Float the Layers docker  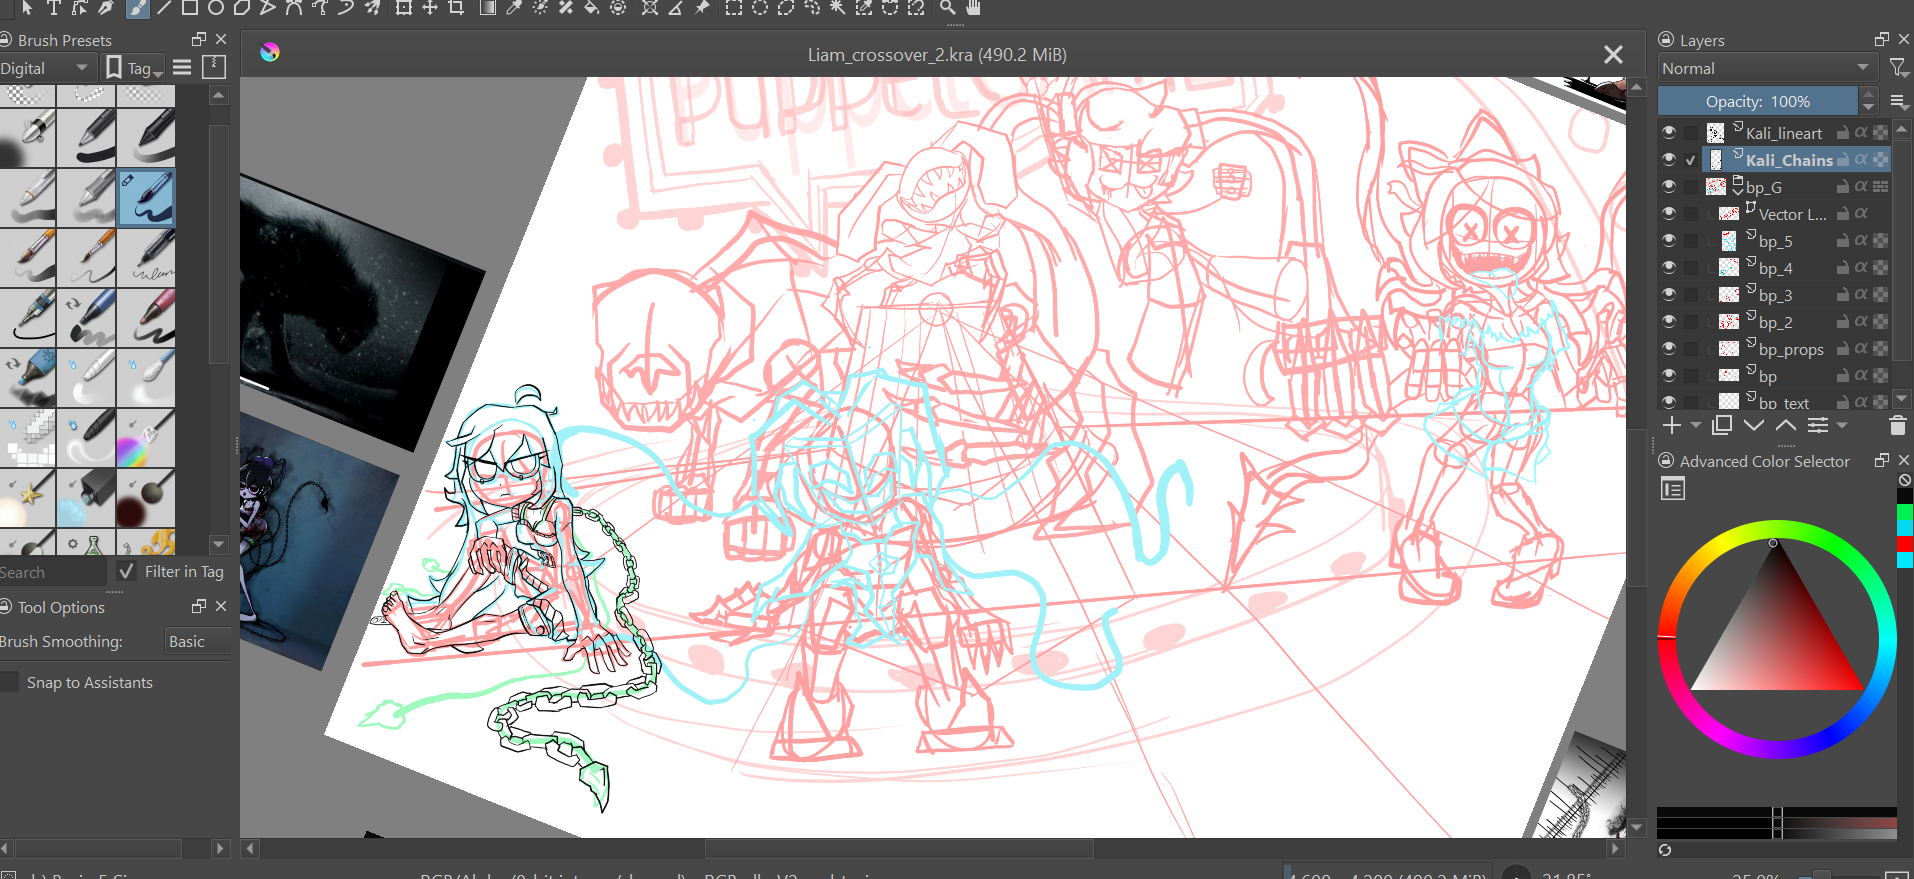pyautogui.click(x=1881, y=39)
